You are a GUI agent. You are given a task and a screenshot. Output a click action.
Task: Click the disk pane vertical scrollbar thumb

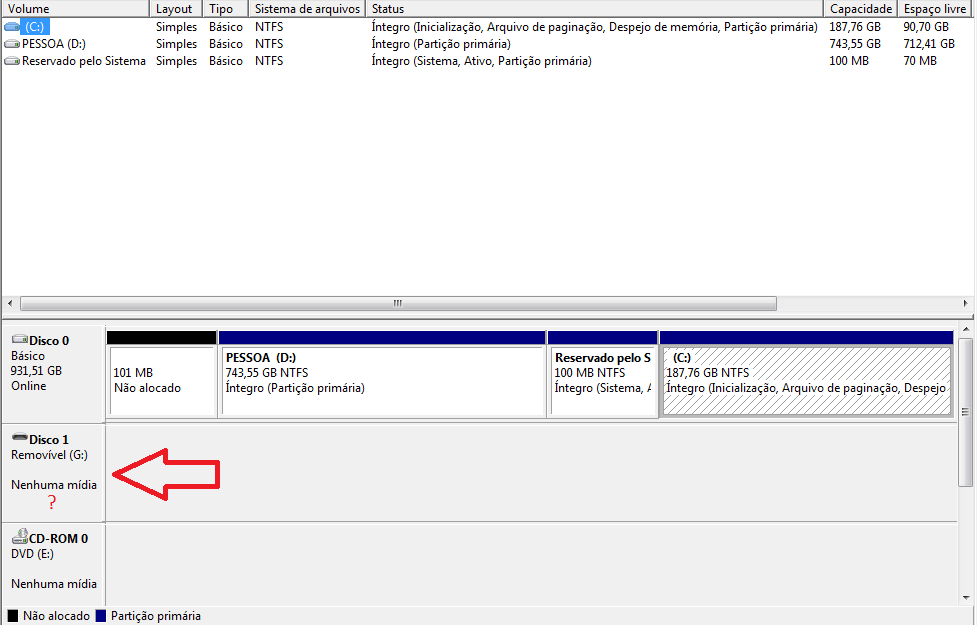pyautogui.click(x=966, y=412)
